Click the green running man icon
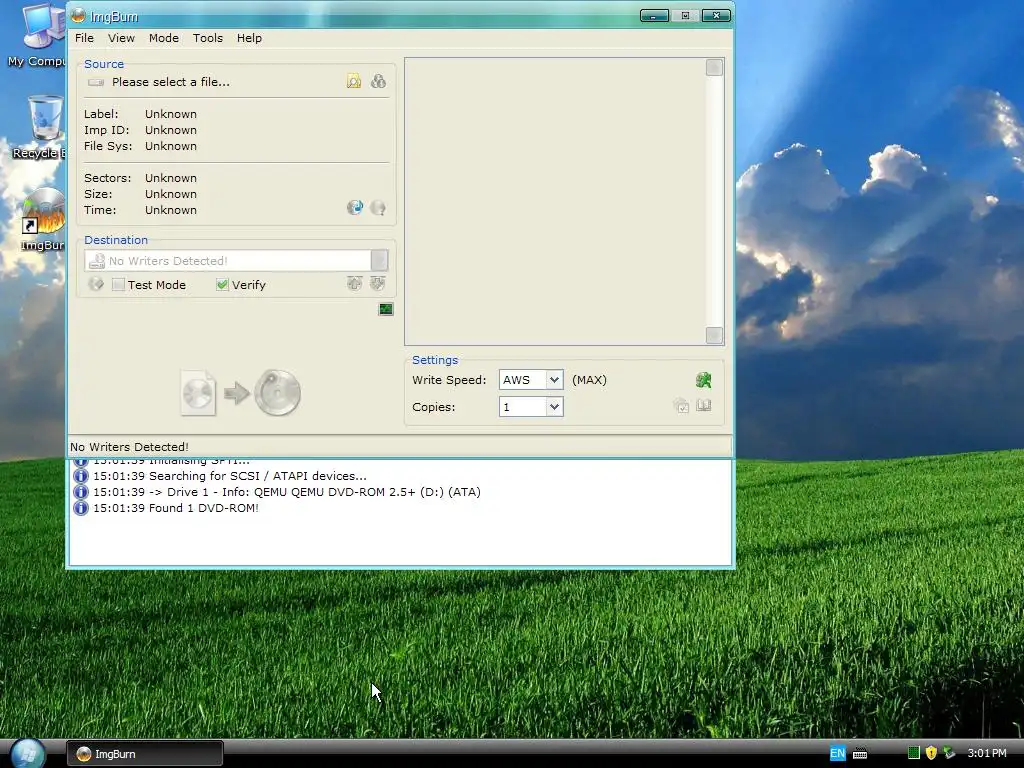 (703, 380)
